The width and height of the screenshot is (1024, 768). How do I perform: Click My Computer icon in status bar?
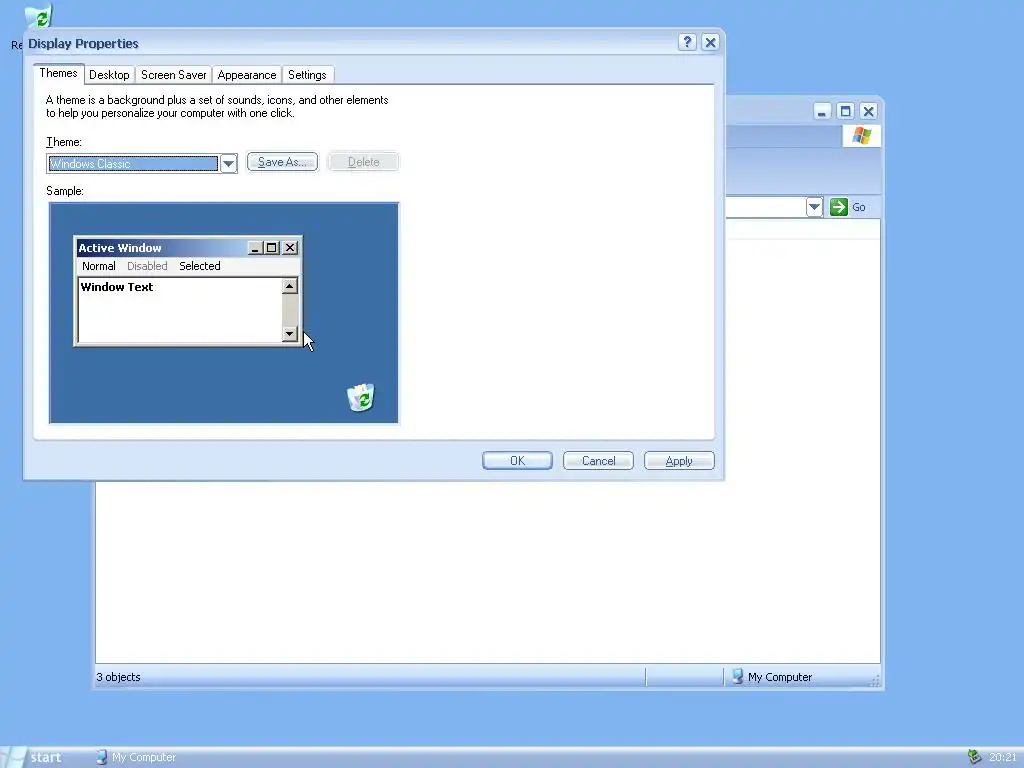pos(737,677)
